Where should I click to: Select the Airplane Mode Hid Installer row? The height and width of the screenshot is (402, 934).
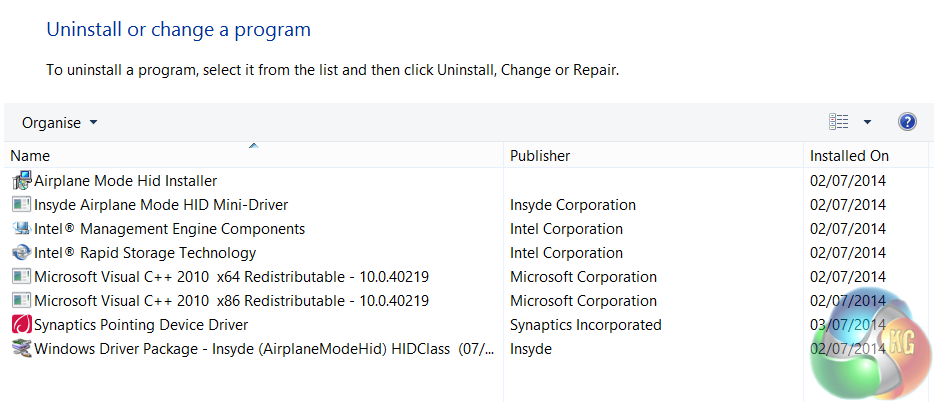pyautogui.click(x=125, y=181)
